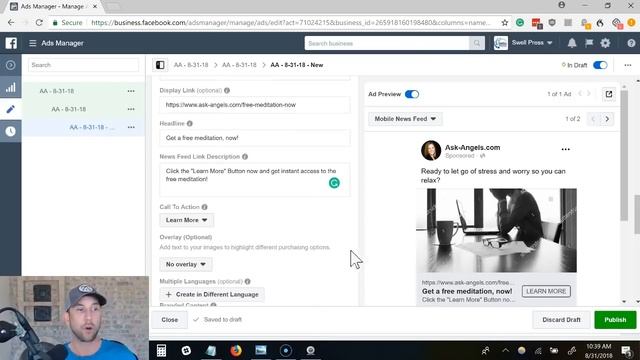Select the edit pencil sidebar icon
The image size is (640, 360).
click(x=11, y=109)
